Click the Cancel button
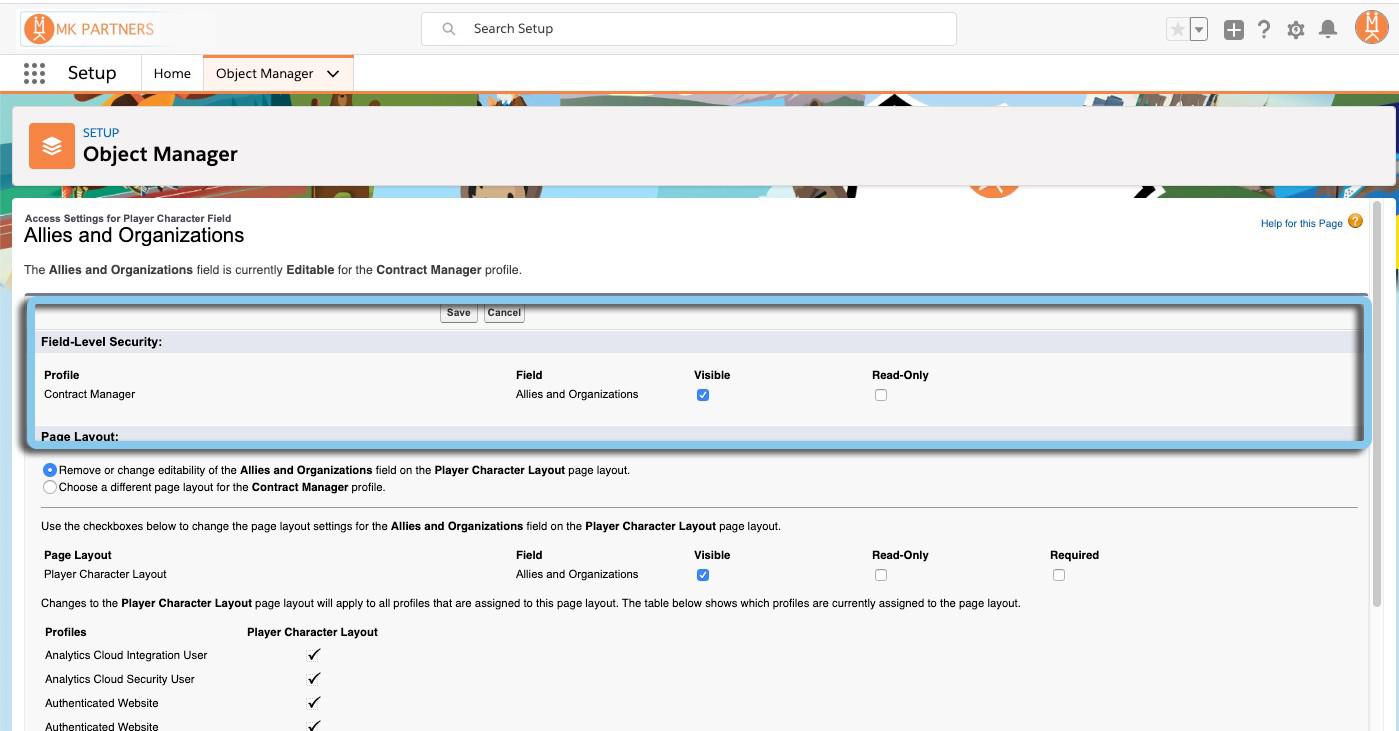 click(x=504, y=313)
